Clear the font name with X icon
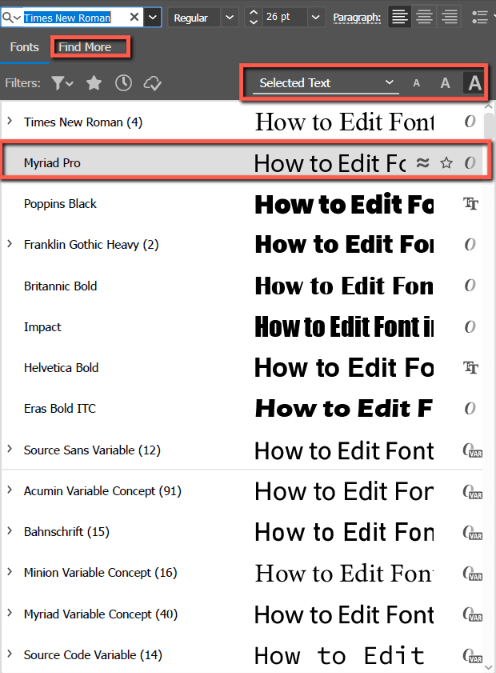Screen dimensions: 496x673 pos(134,17)
